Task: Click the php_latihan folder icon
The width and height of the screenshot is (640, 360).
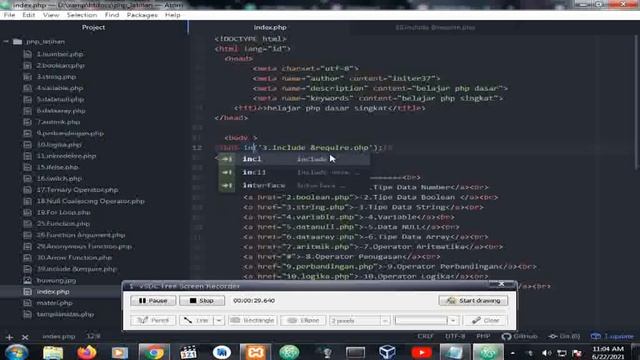Action: pyautogui.click(x=17, y=42)
